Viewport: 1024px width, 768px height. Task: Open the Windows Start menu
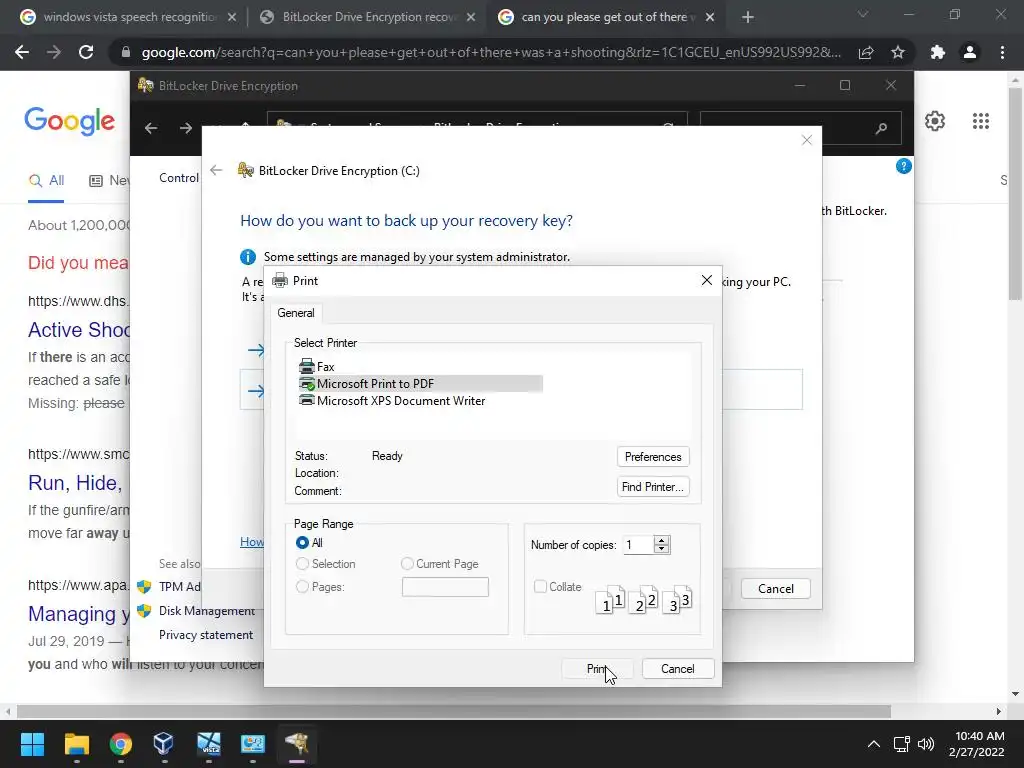tap(32, 744)
